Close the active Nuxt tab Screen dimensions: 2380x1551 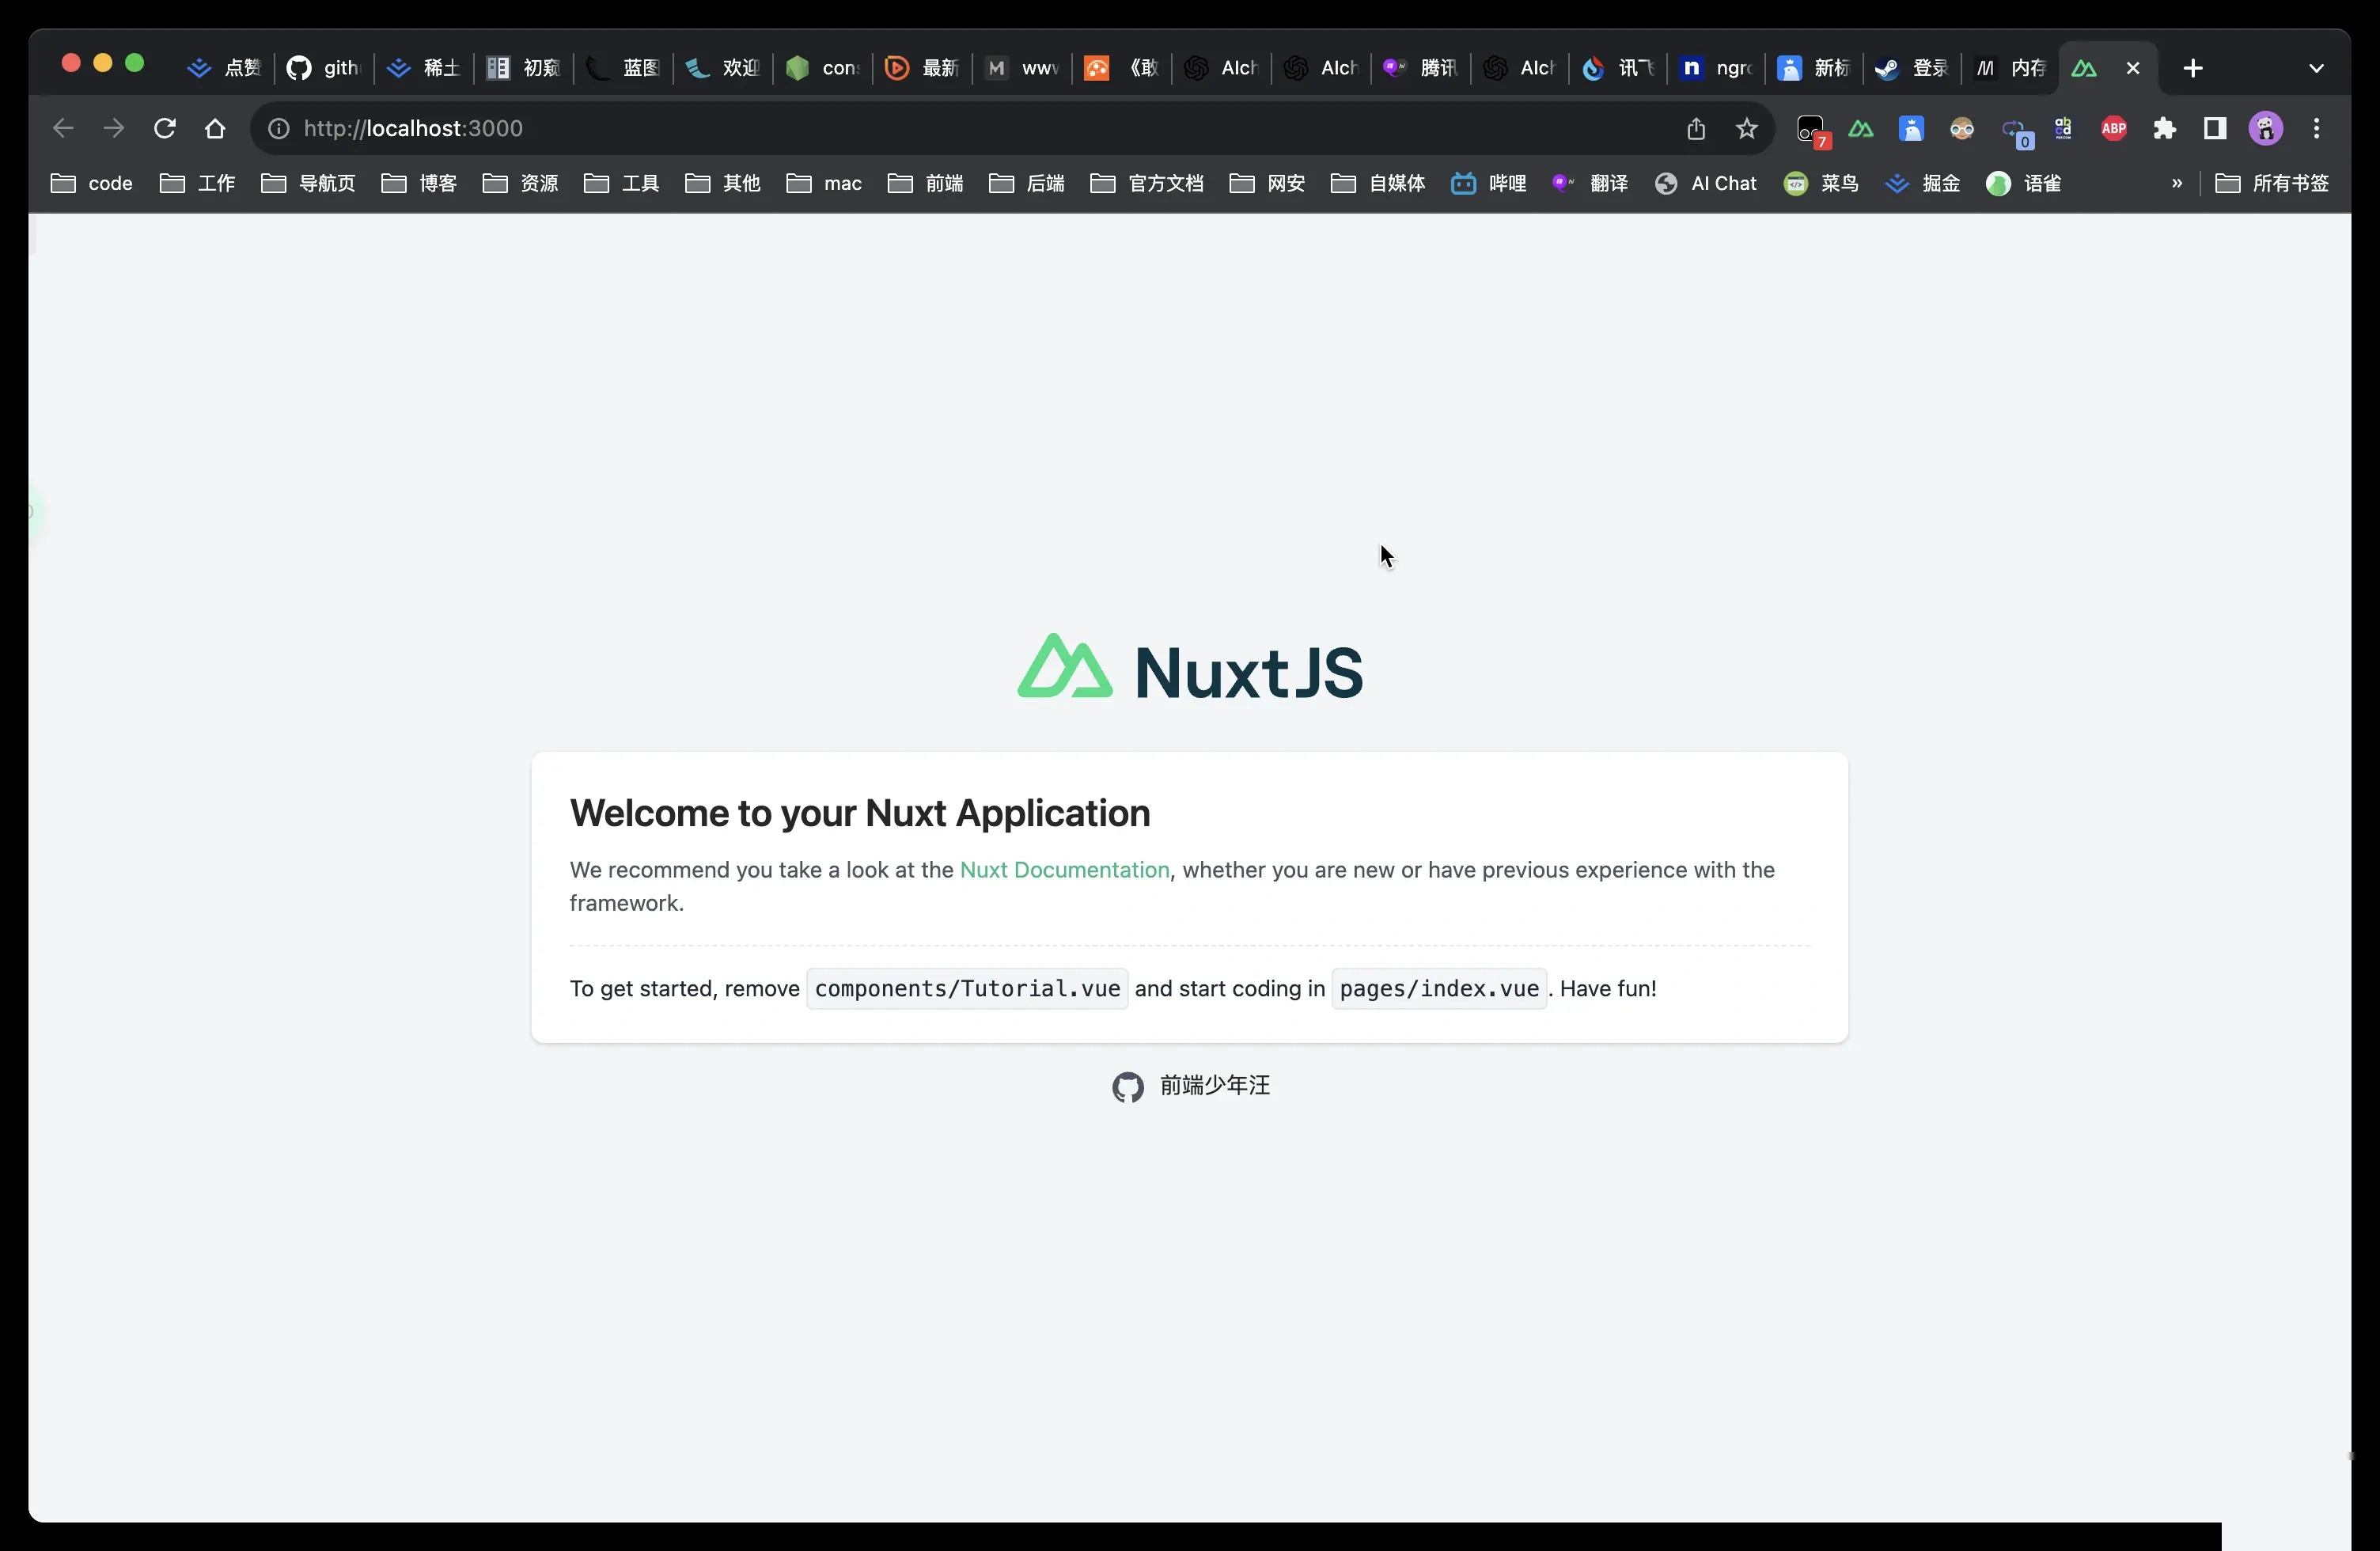click(2133, 68)
